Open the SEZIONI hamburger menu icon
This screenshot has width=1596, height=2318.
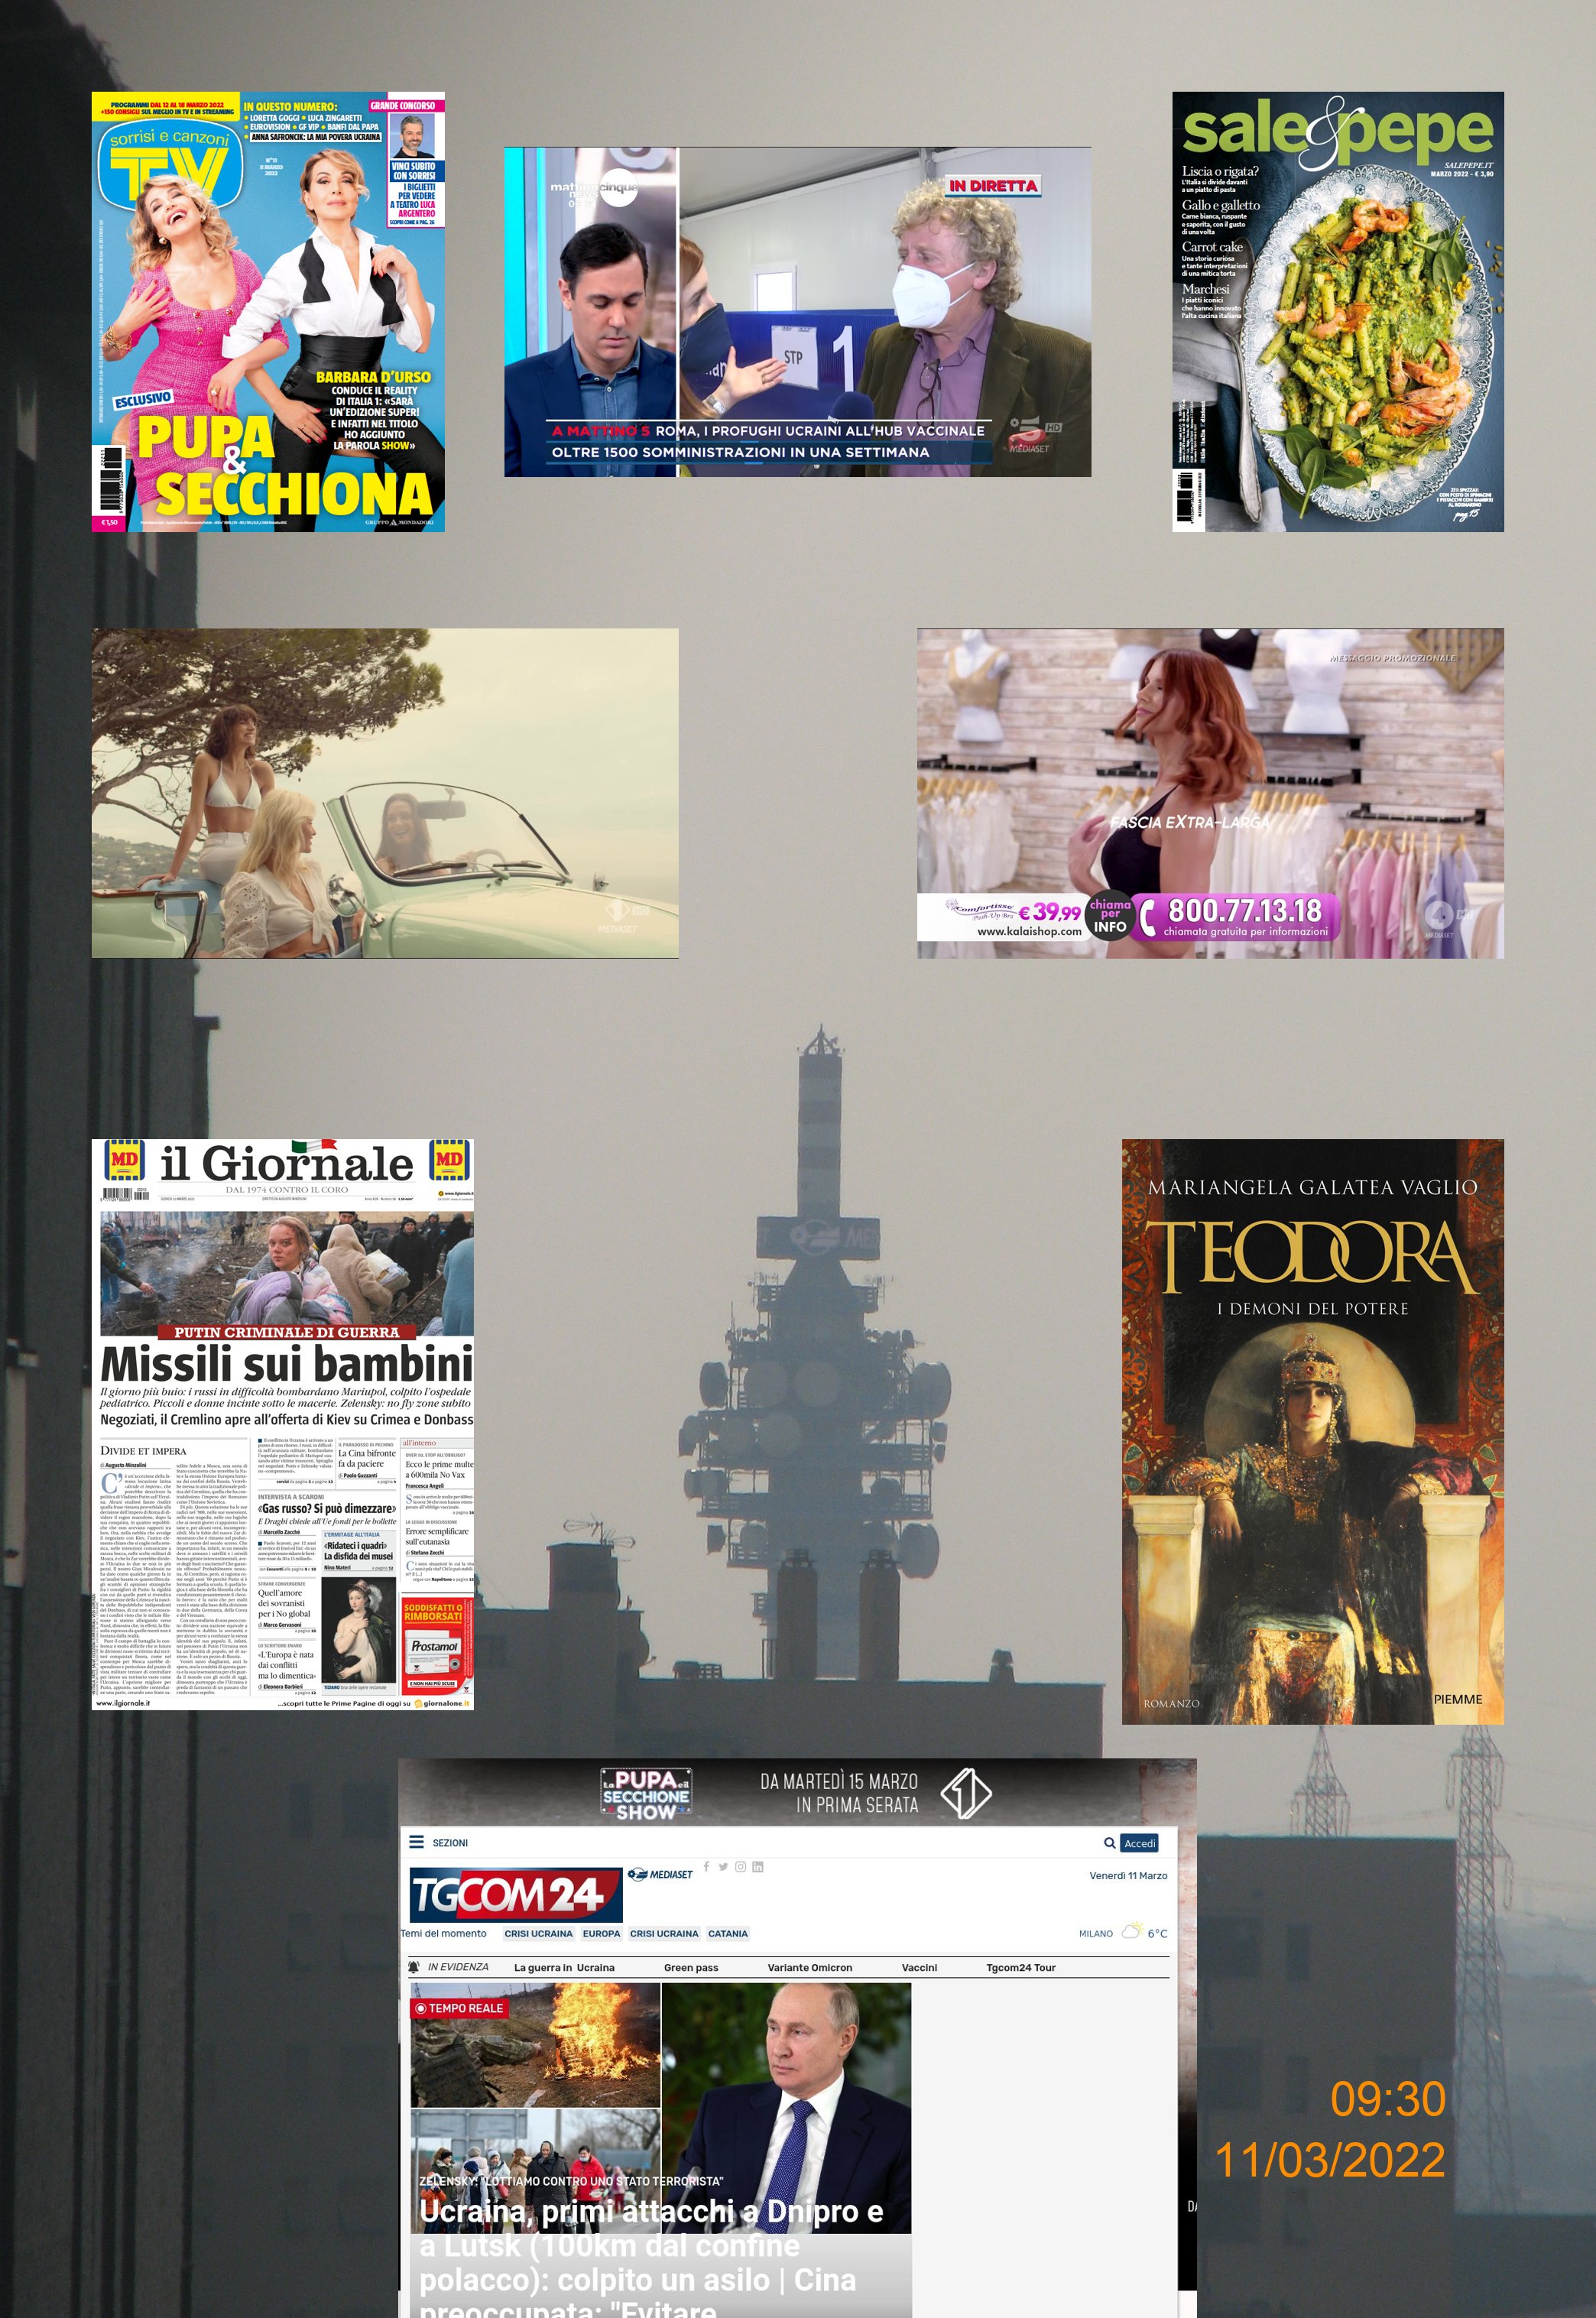pos(416,1842)
